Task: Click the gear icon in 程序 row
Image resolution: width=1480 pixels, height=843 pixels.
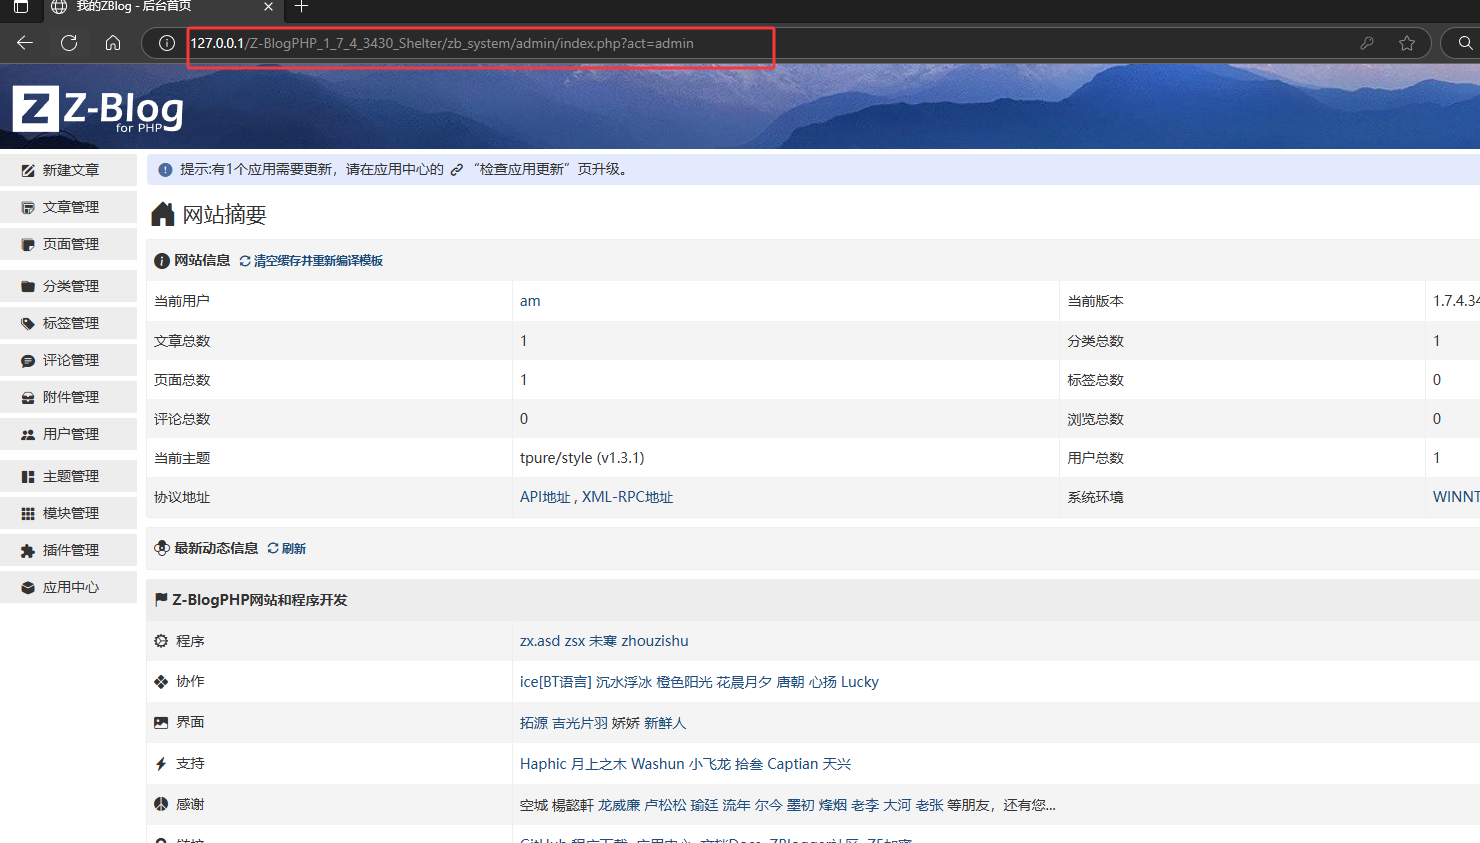Action: coord(161,641)
